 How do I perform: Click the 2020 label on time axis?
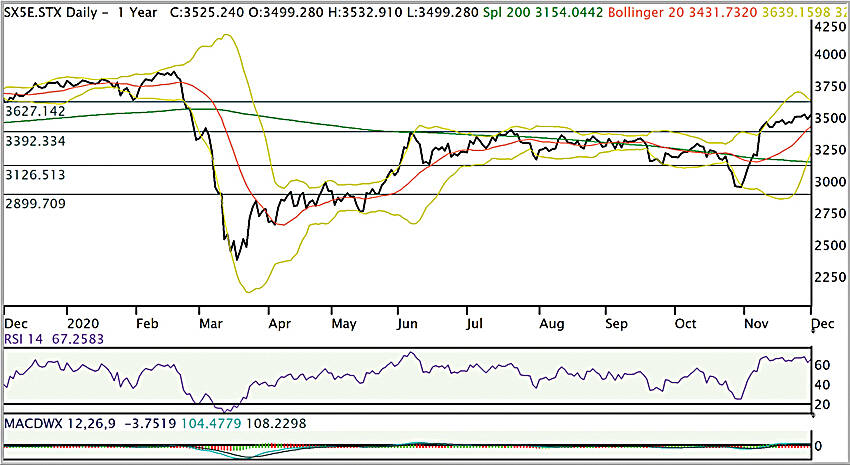[x=83, y=324]
